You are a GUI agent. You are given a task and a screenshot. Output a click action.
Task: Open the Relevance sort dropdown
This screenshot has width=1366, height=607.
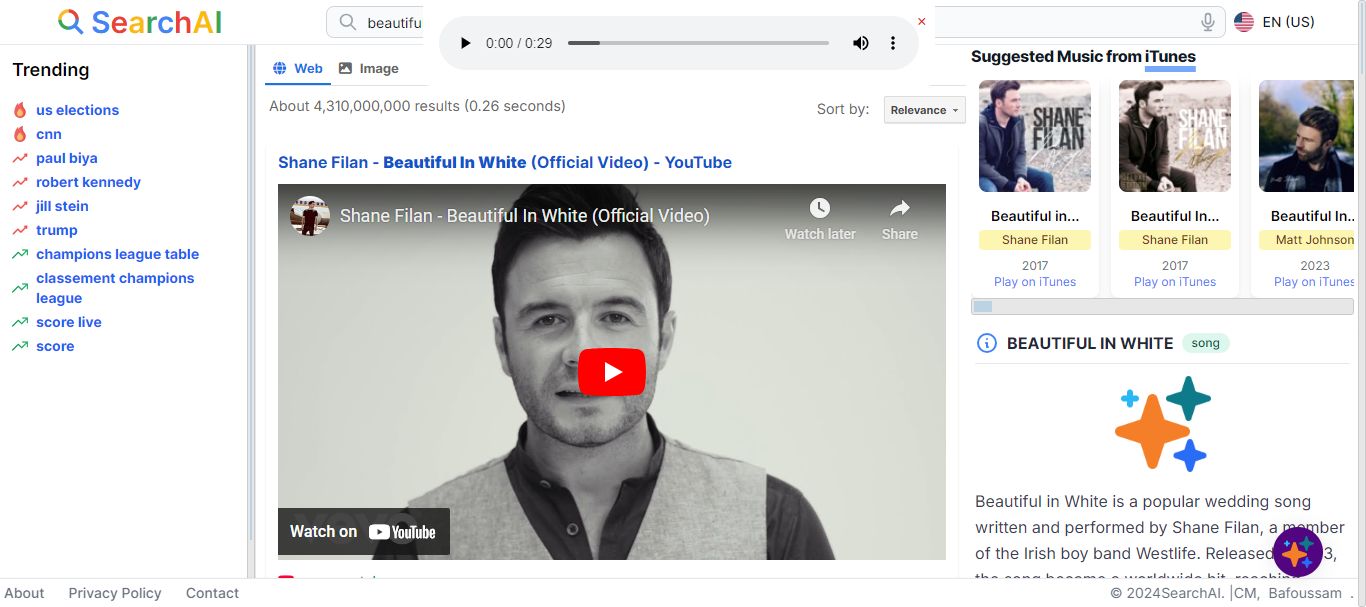[x=925, y=110]
